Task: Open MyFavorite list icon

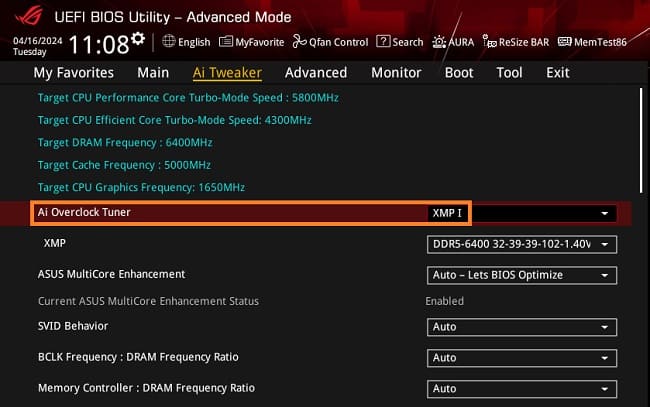Action: pos(226,41)
